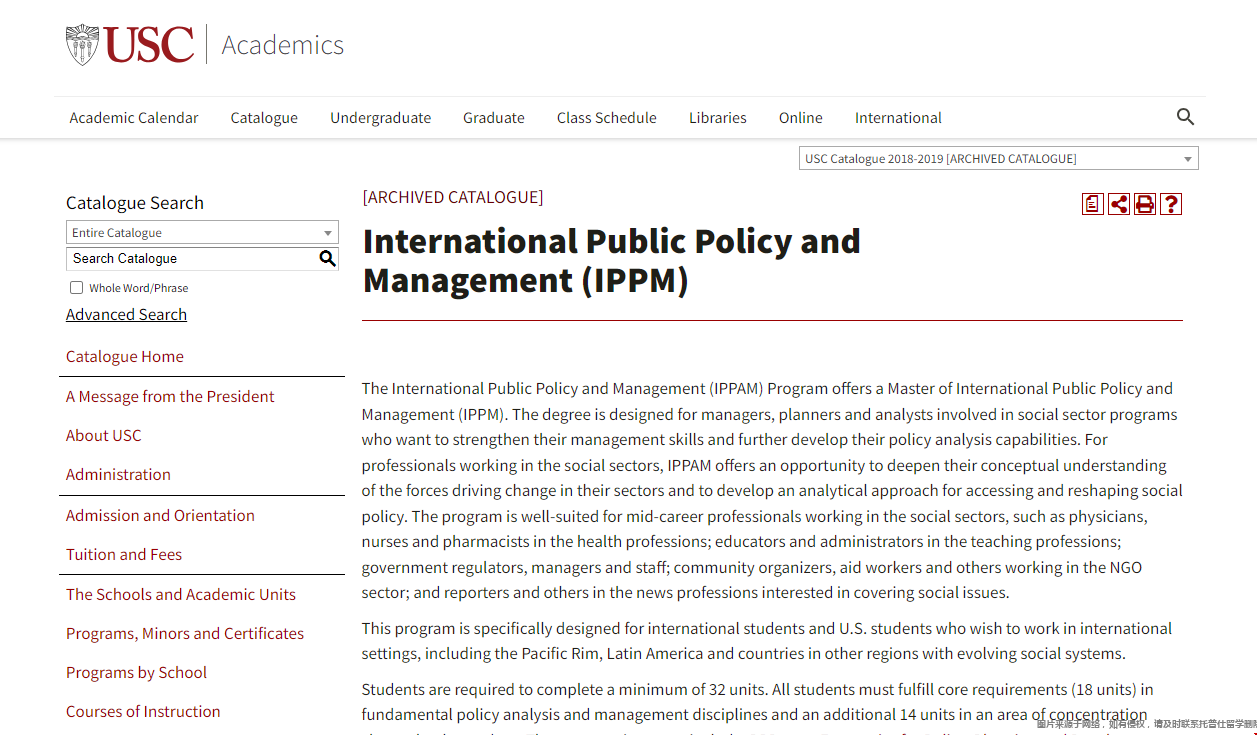Go to Catalogue in the top navigation
The height and width of the screenshot is (735, 1257).
tap(264, 118)
